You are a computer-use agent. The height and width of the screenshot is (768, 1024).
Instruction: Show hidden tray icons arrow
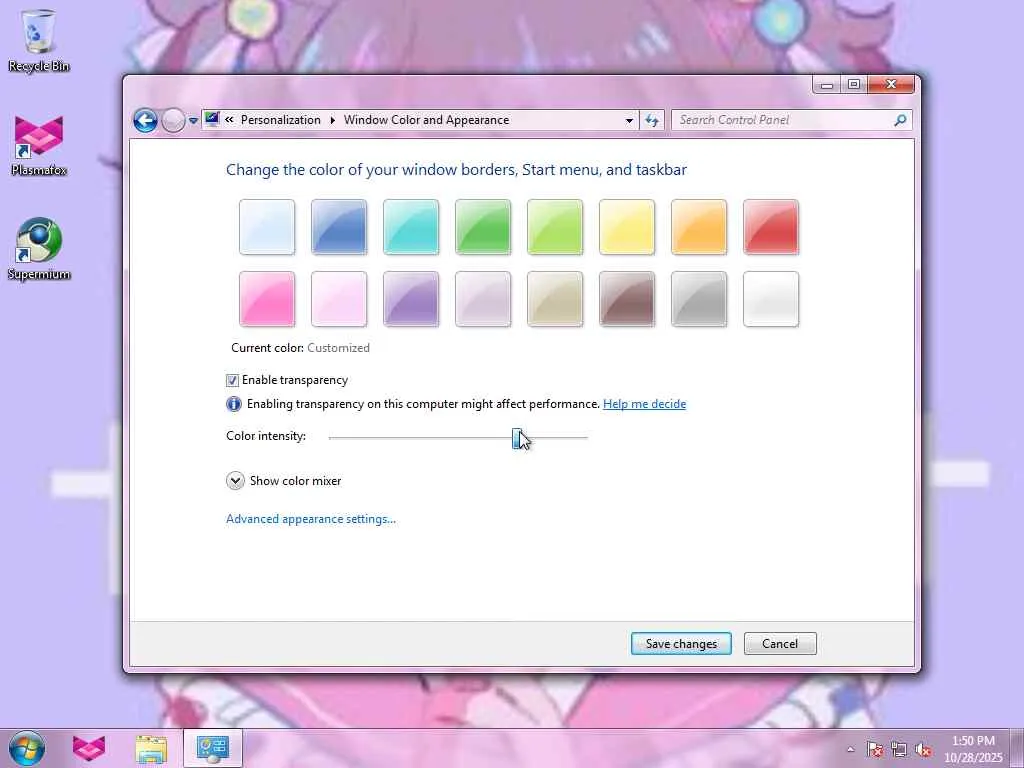click(x=850, y=750)
